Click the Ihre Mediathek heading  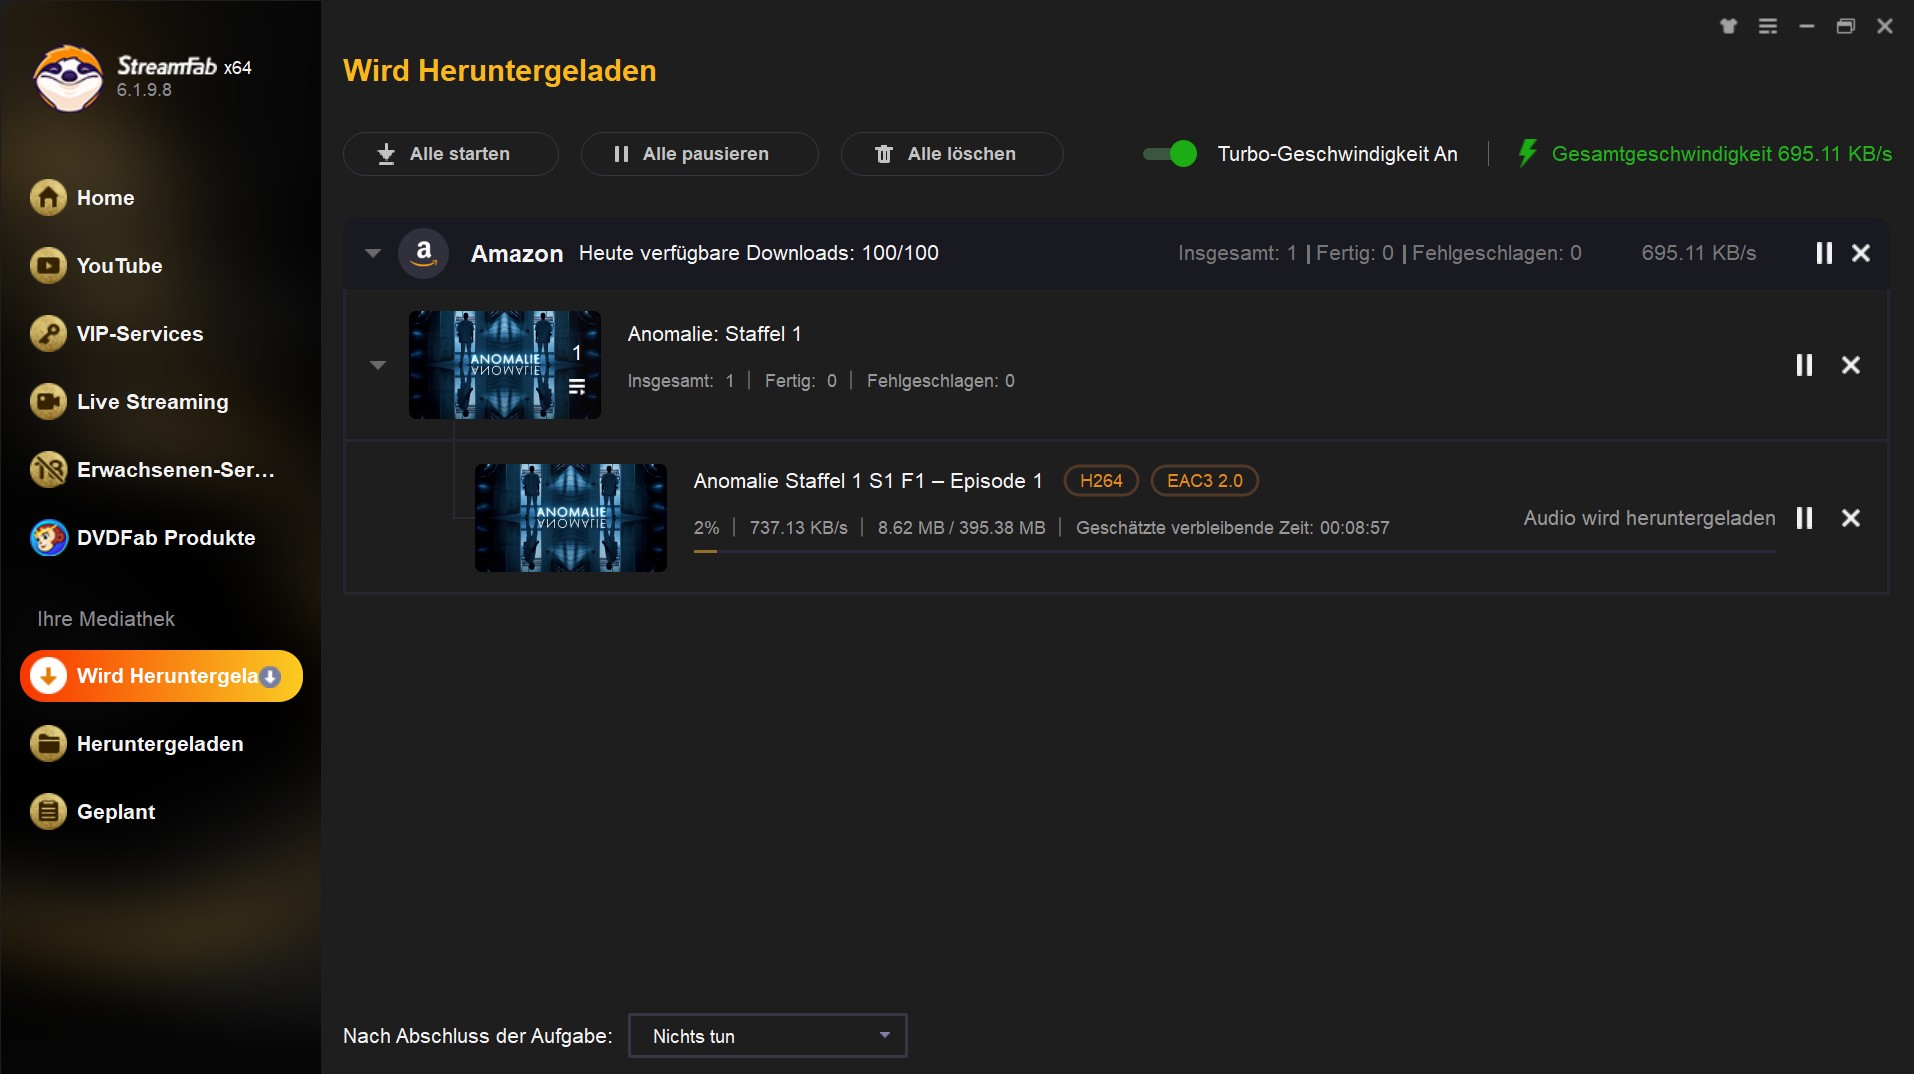click(x=106, y=619)
